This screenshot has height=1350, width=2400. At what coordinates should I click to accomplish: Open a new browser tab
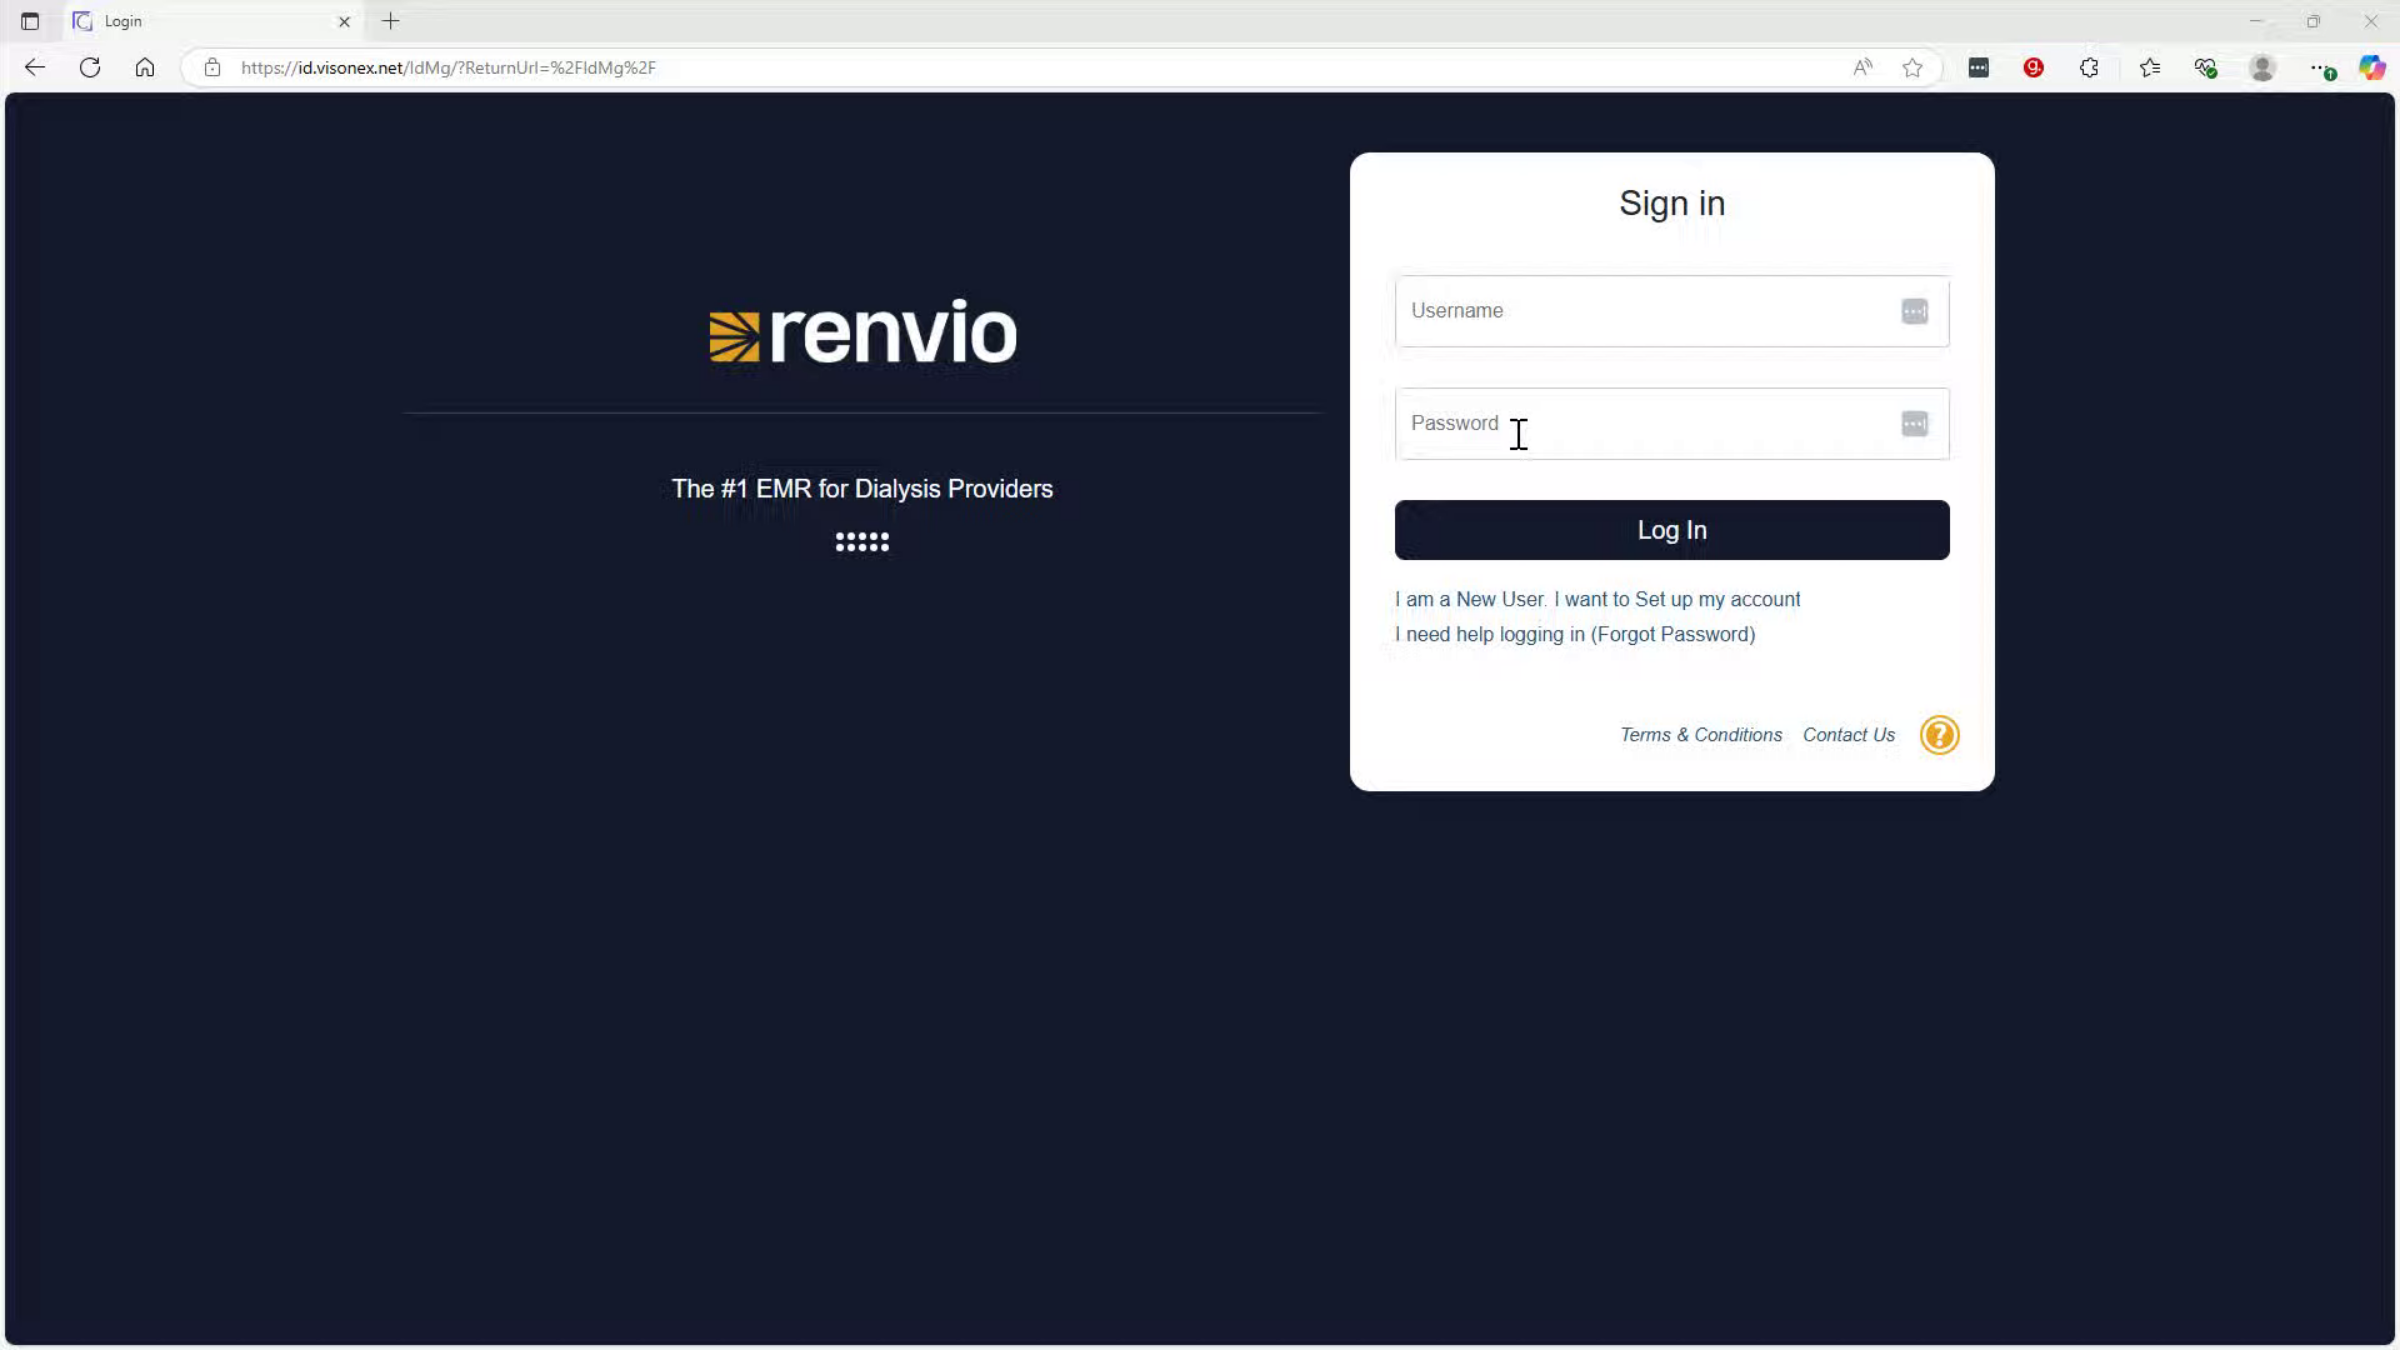point(391,21)
